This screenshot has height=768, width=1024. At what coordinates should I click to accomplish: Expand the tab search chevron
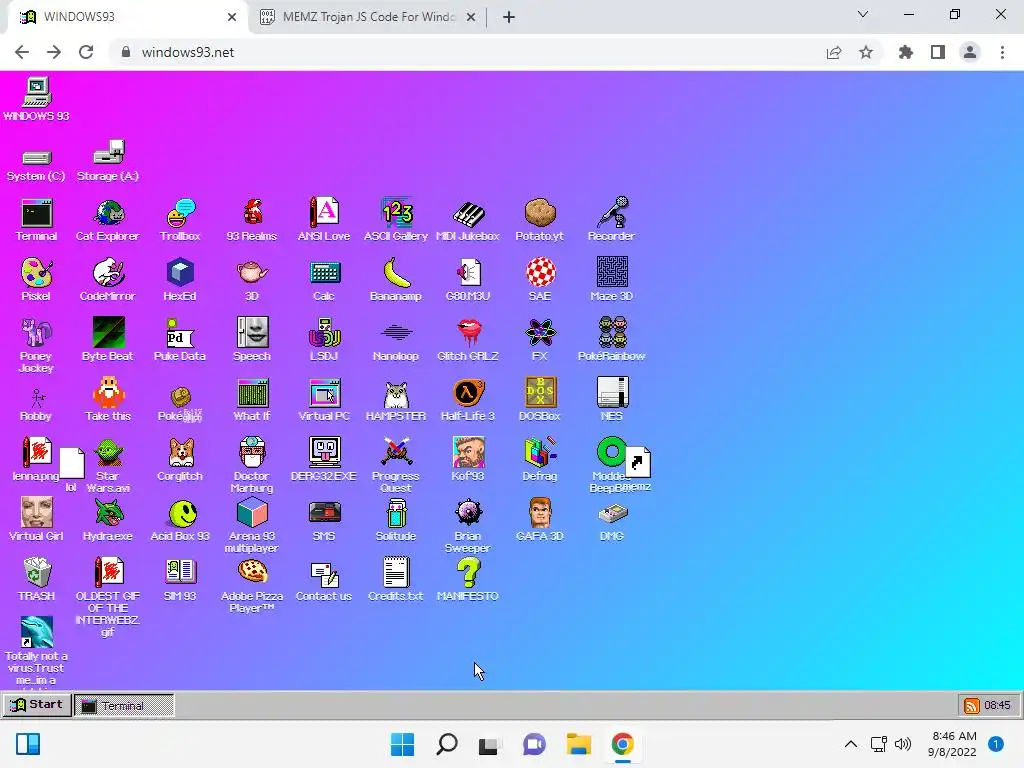point(863,14)
